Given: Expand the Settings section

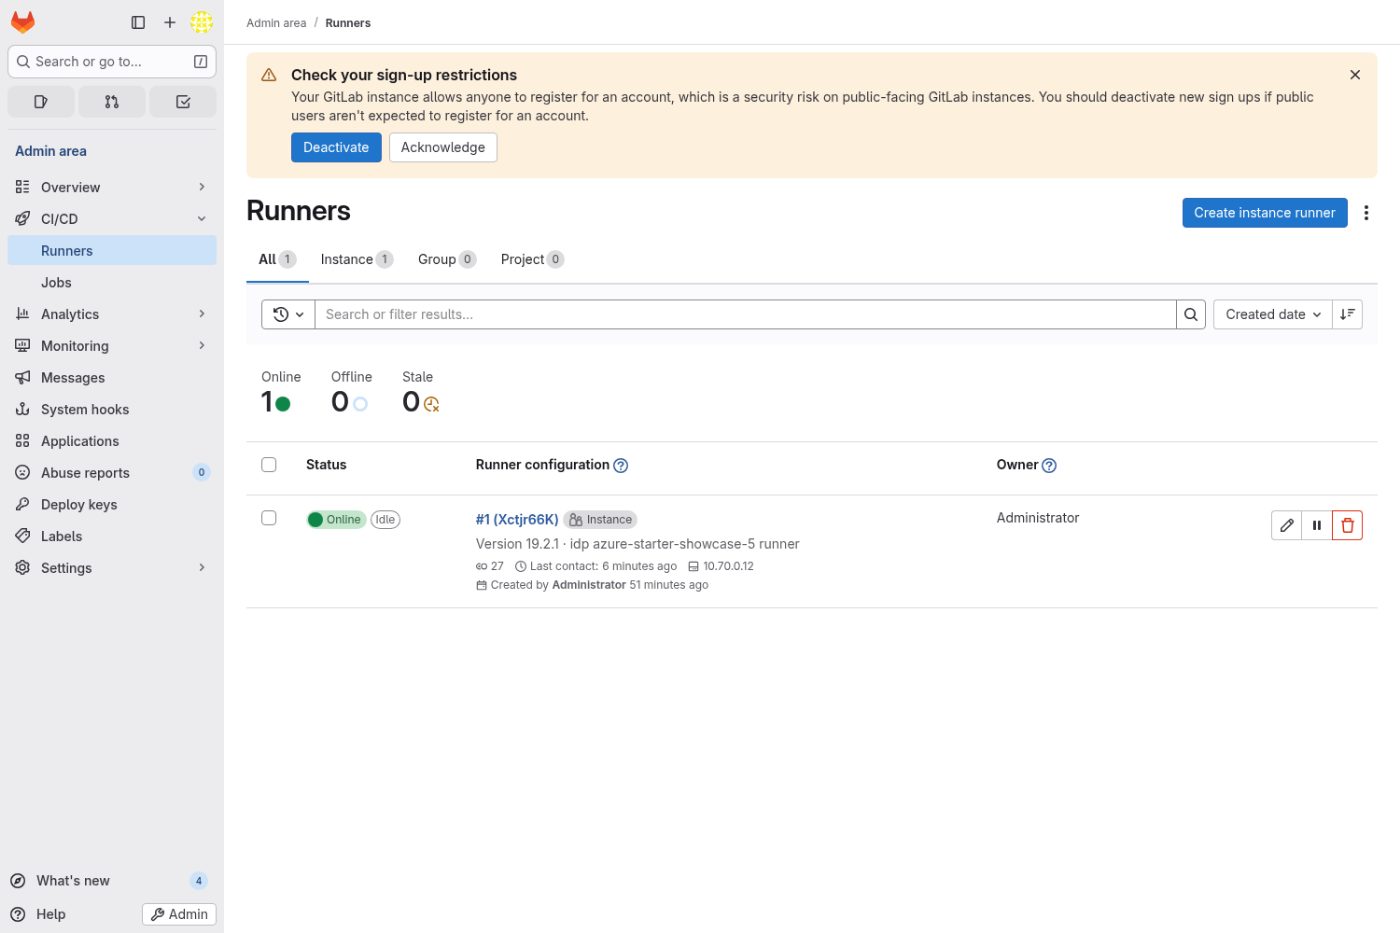Looking at the screenshot, I should tap(112, 568).
